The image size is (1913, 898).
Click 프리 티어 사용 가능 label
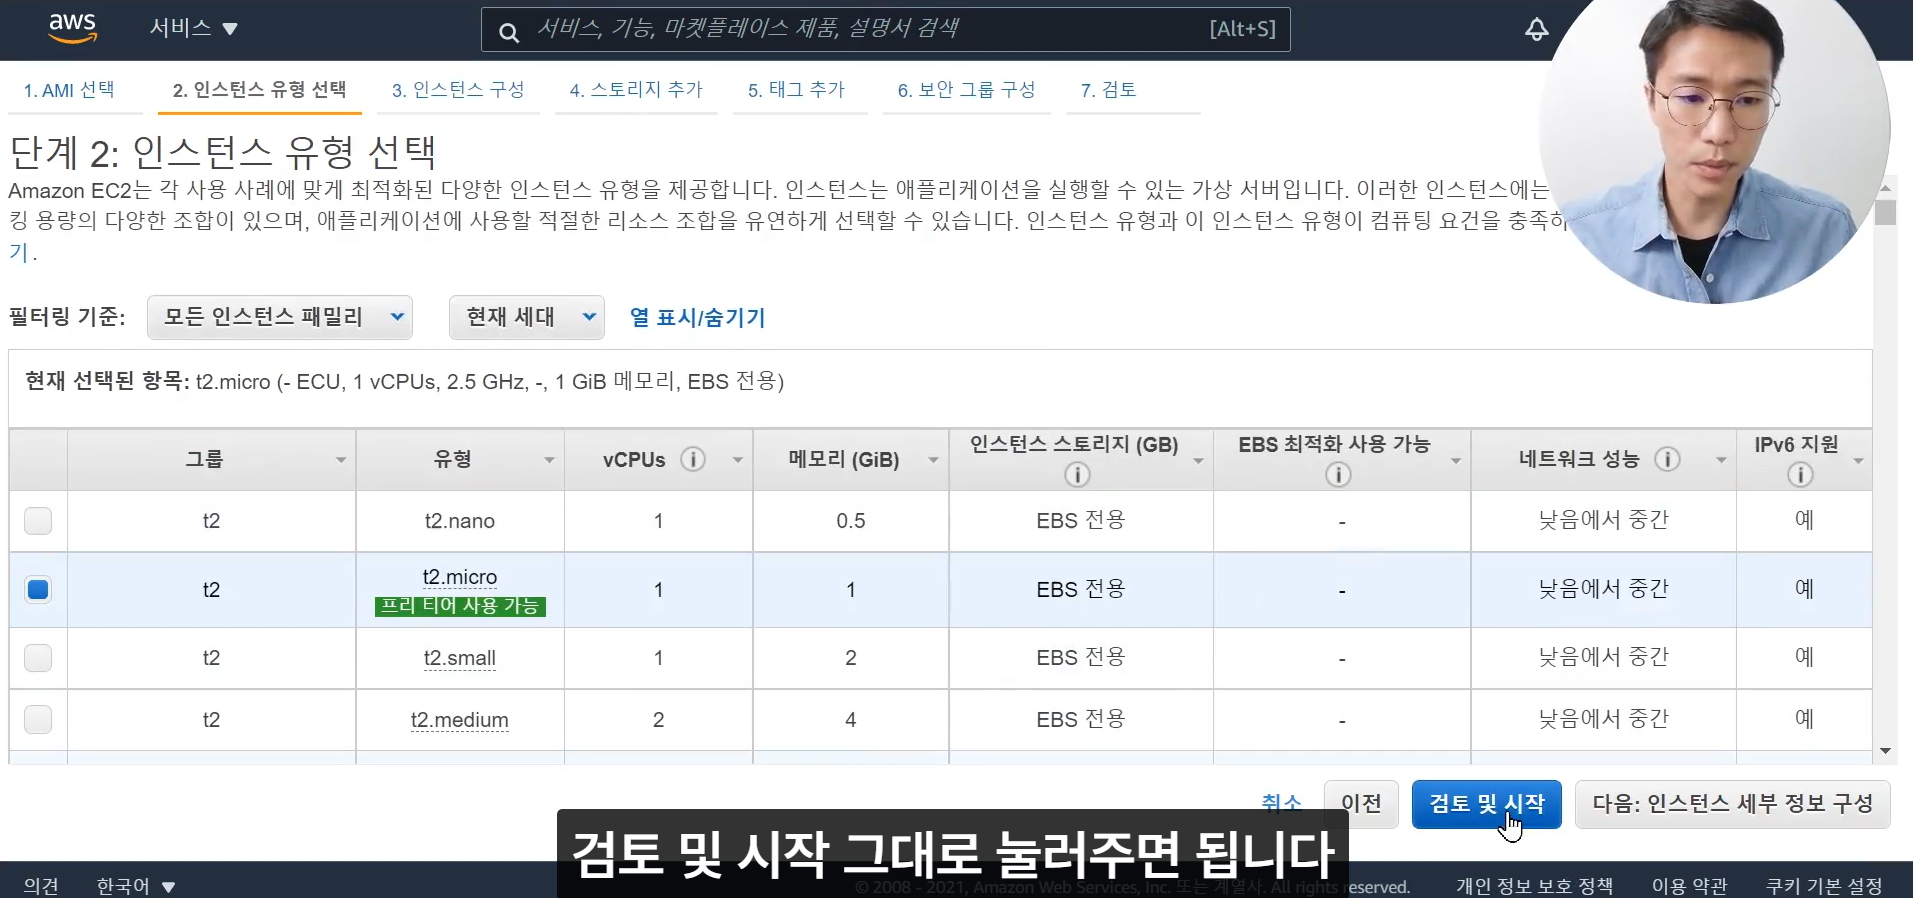(x=460, y=606)
